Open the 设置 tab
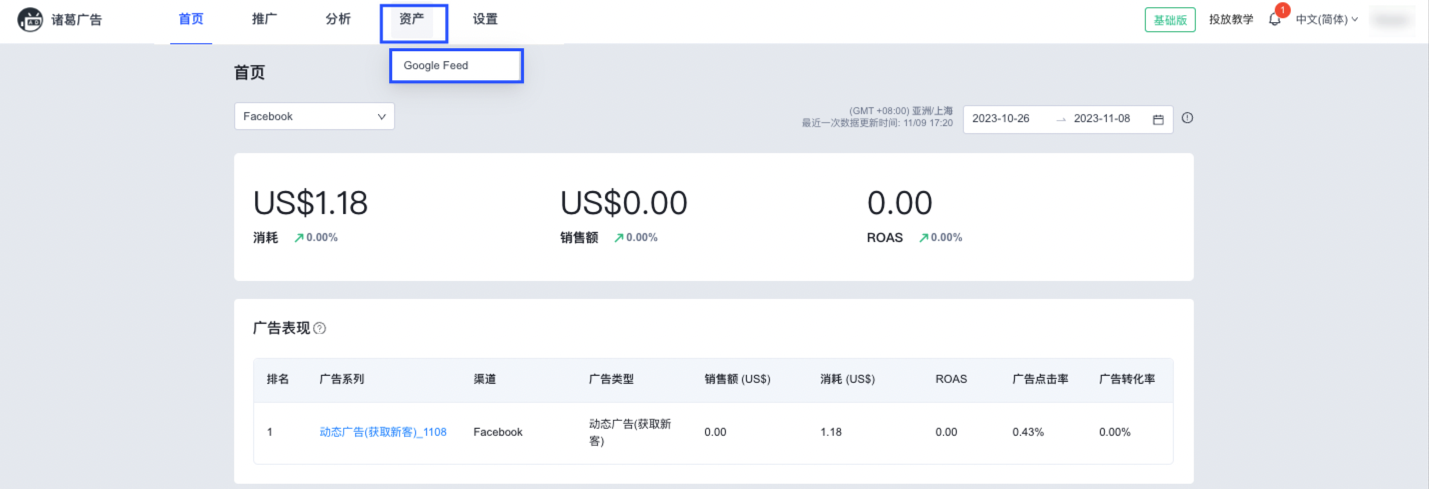This screenshot has width=1429, height=489. point(485,19)
